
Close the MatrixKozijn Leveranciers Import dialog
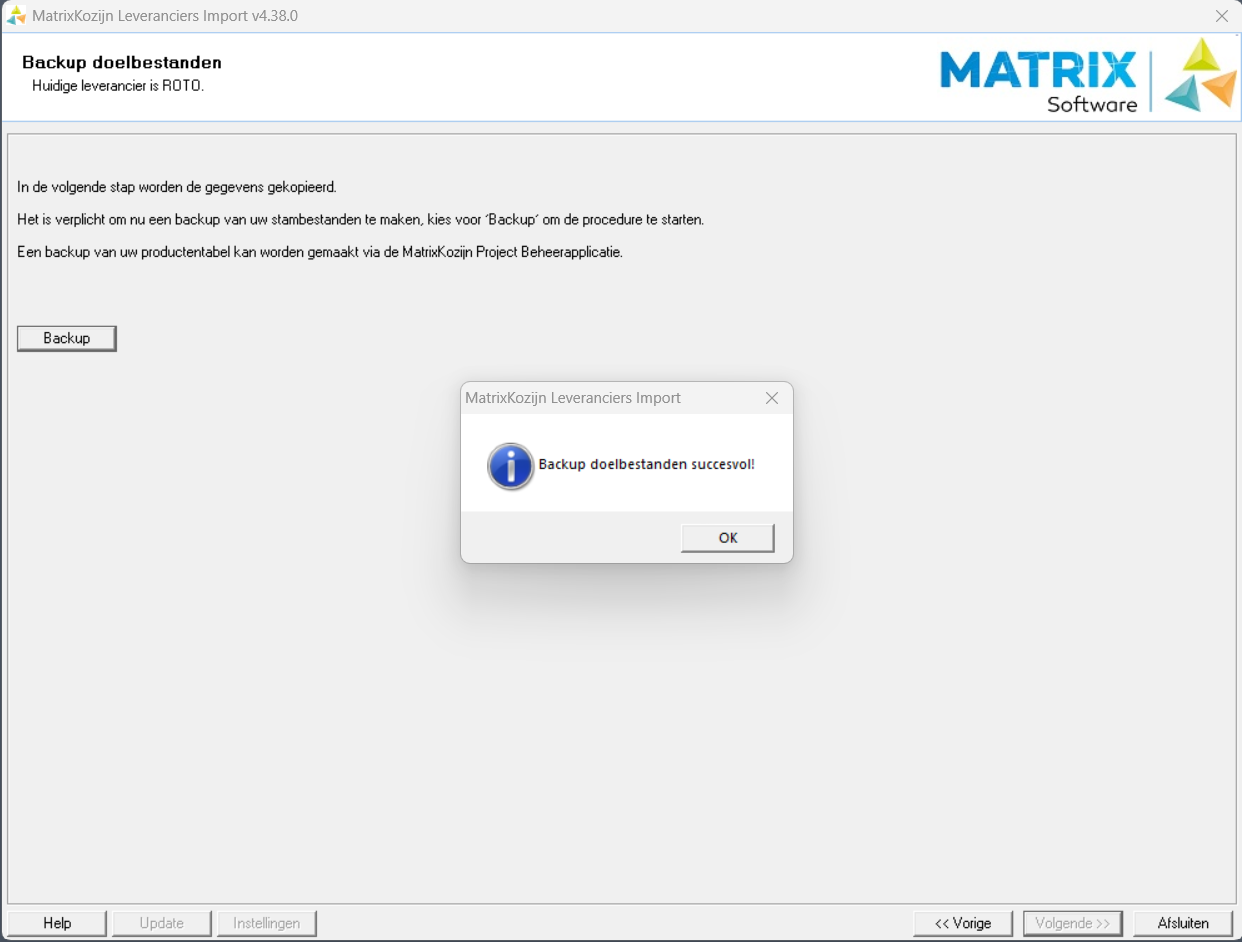pyautogui.click(x=772, y=398)
